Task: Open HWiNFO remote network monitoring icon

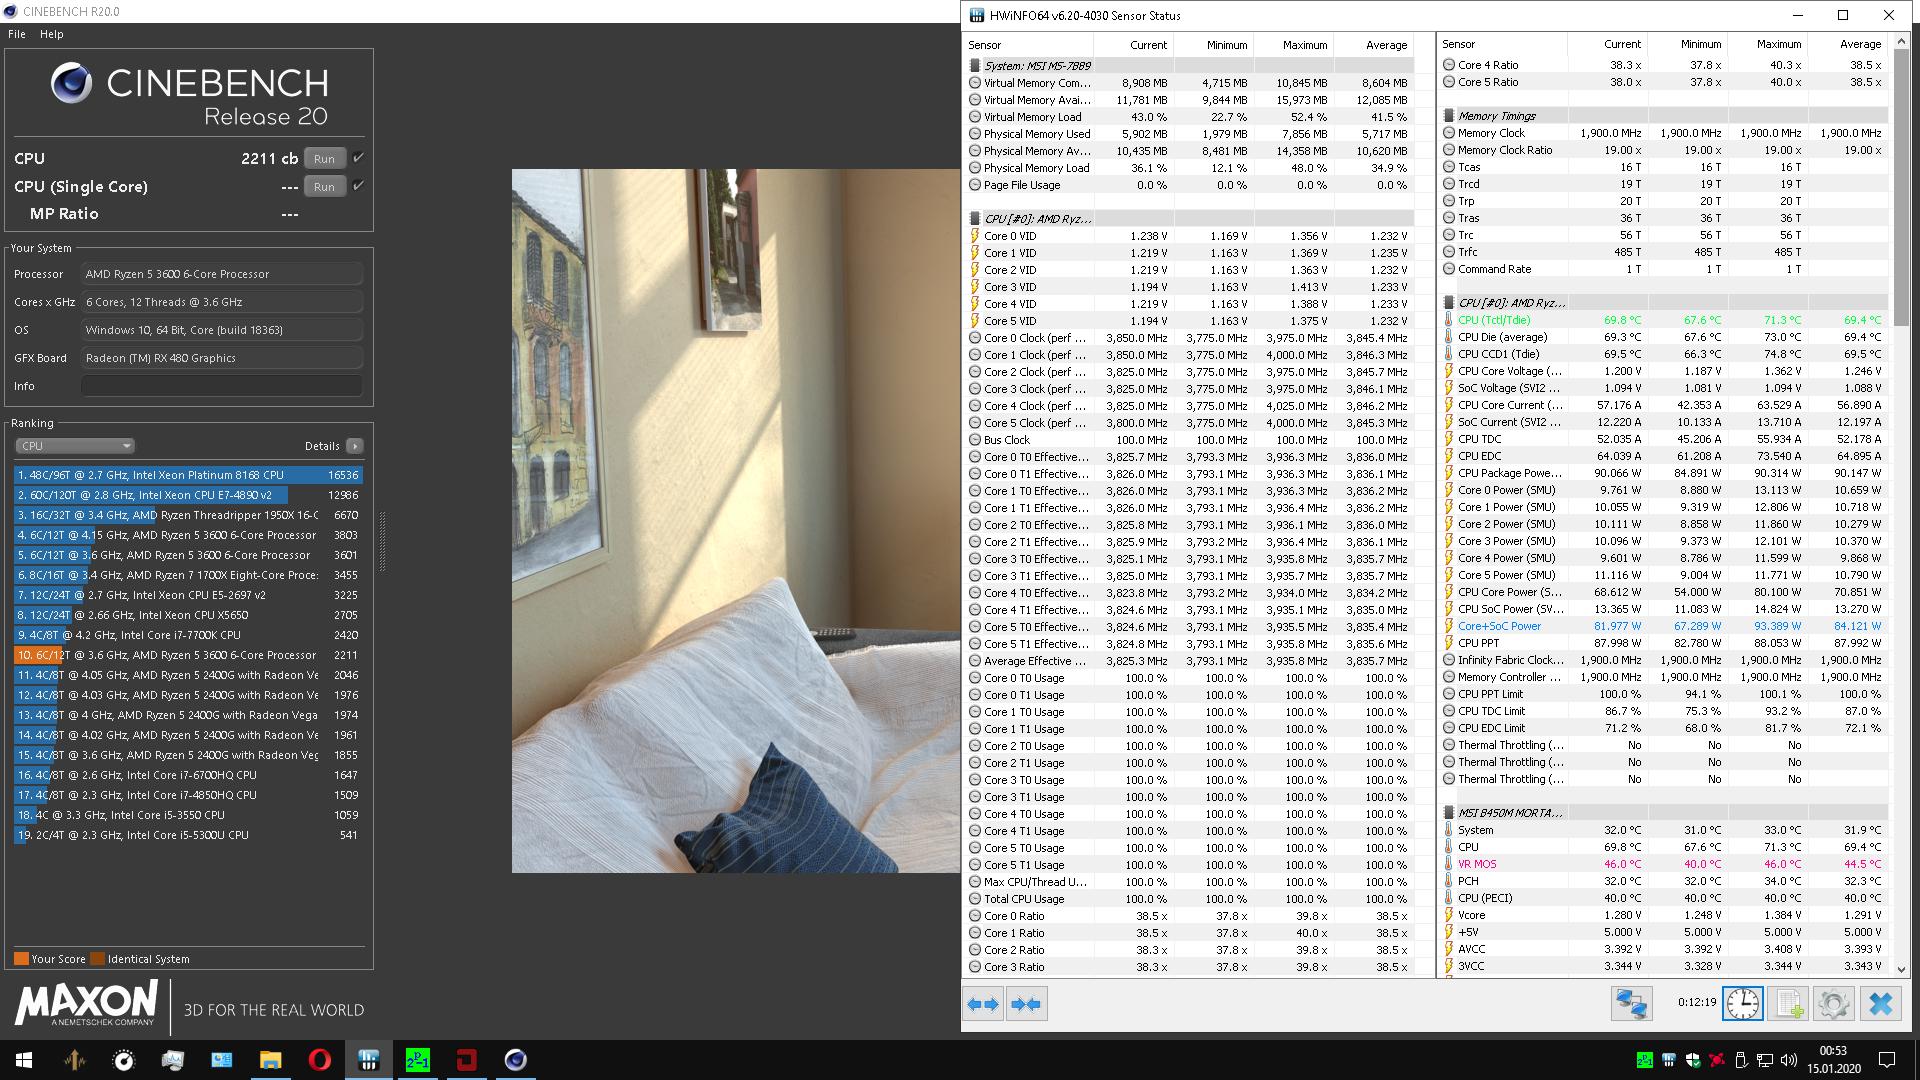Action: (1631, 1004)
